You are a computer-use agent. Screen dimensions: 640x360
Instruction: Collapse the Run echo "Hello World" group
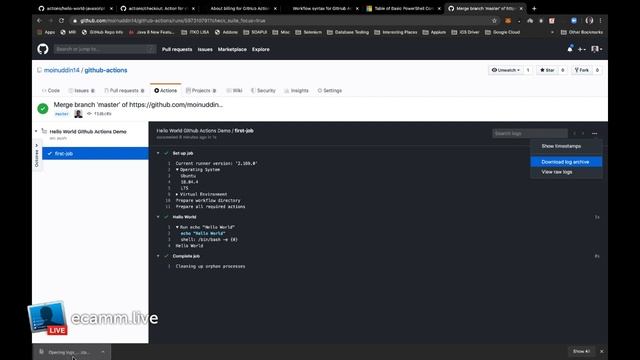coord(177,227)
